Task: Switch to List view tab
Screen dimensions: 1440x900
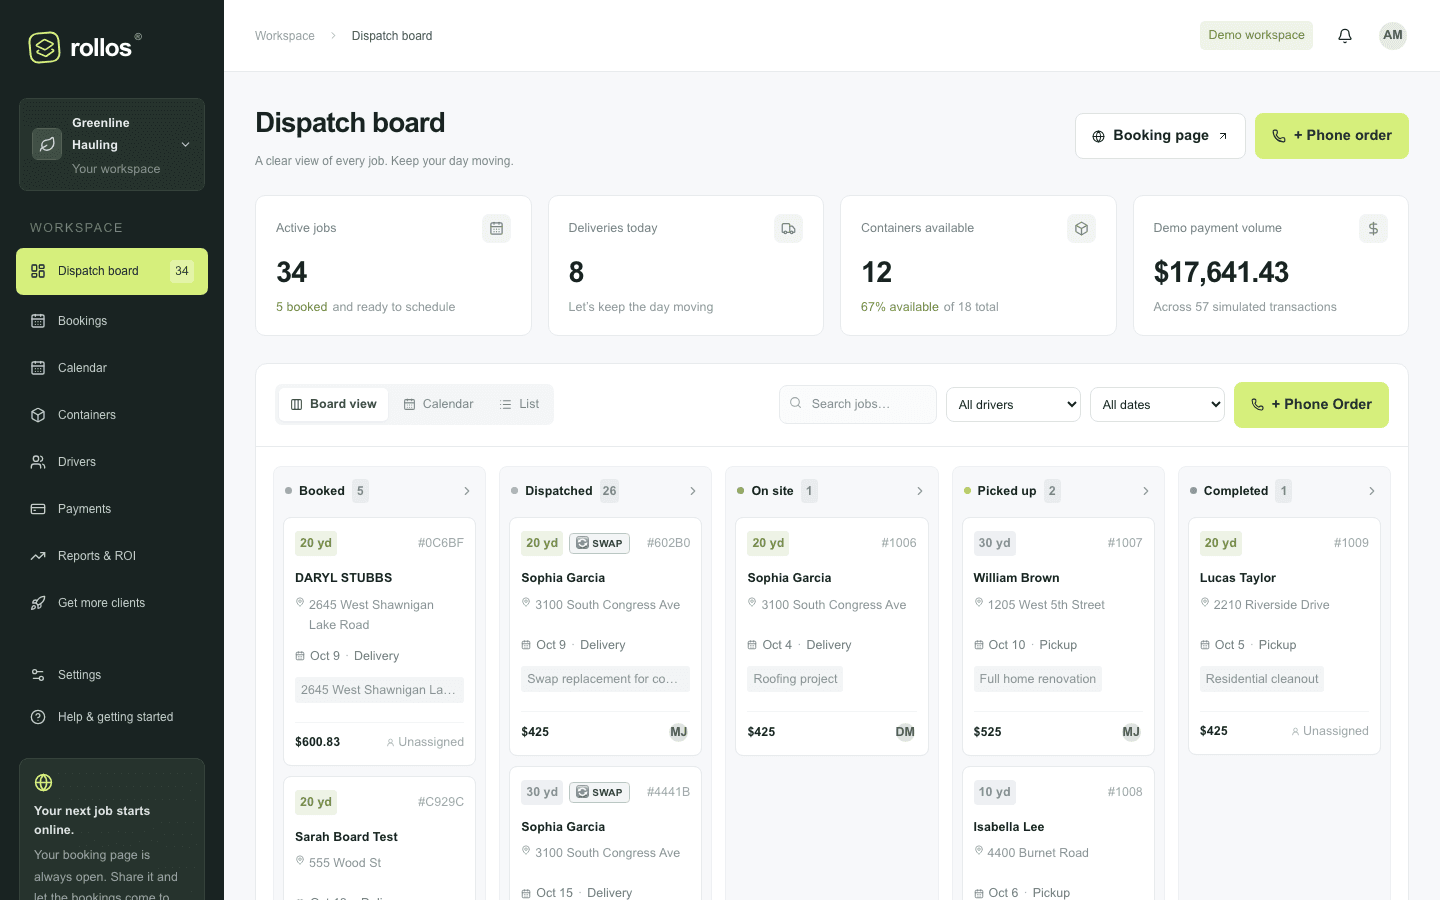Action: (x=520, y=404)
